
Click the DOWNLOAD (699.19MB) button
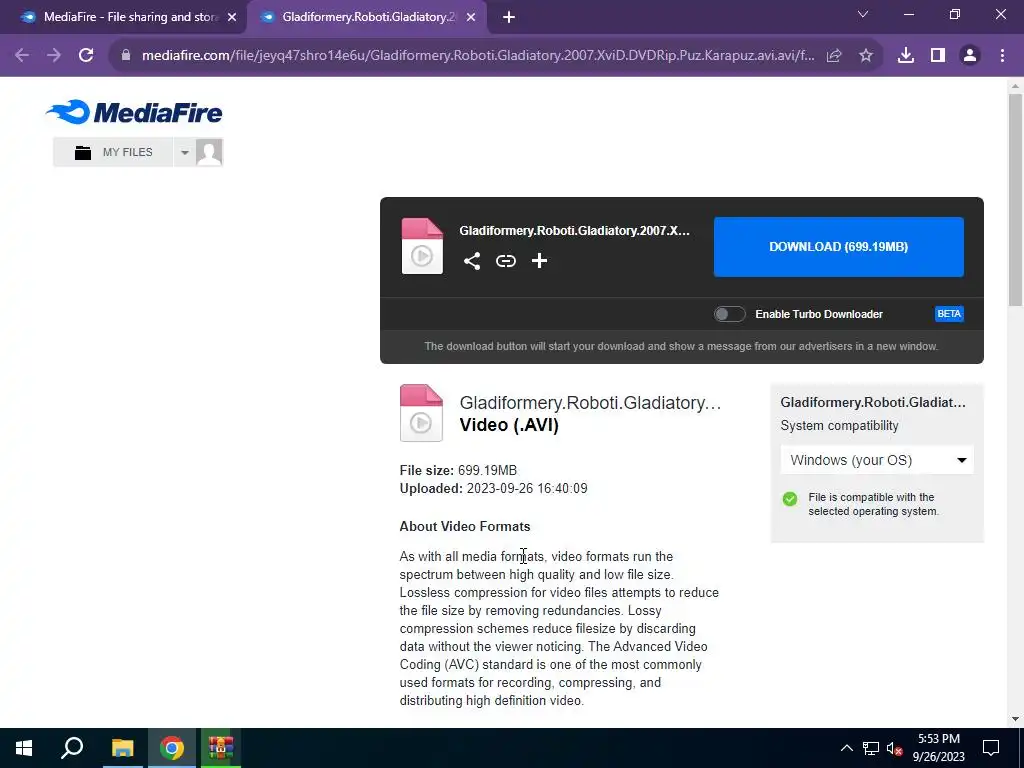[x=839, y=247]
